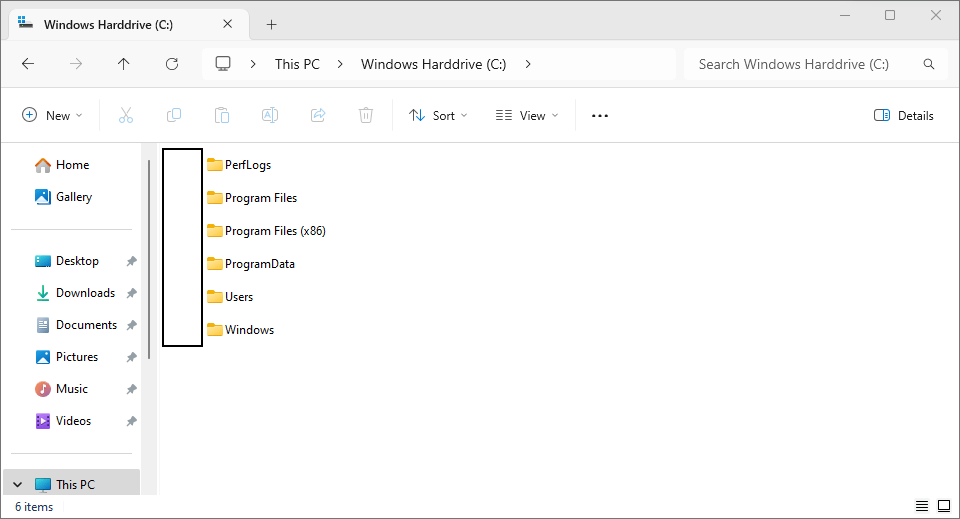This screenshot has width=960, height=519.
Task: Click the Share icon in toolbar
Action: (318, 115)
